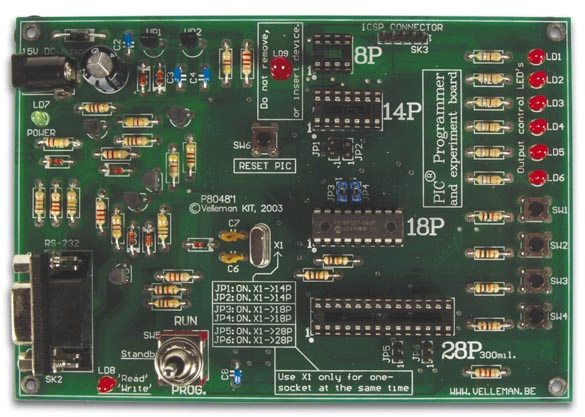Image resolution: width=585 pixels, height=417 pixels.
Task: Click the SW5 RUN/PROG toggle switch
Action: (x=182, y=360)
